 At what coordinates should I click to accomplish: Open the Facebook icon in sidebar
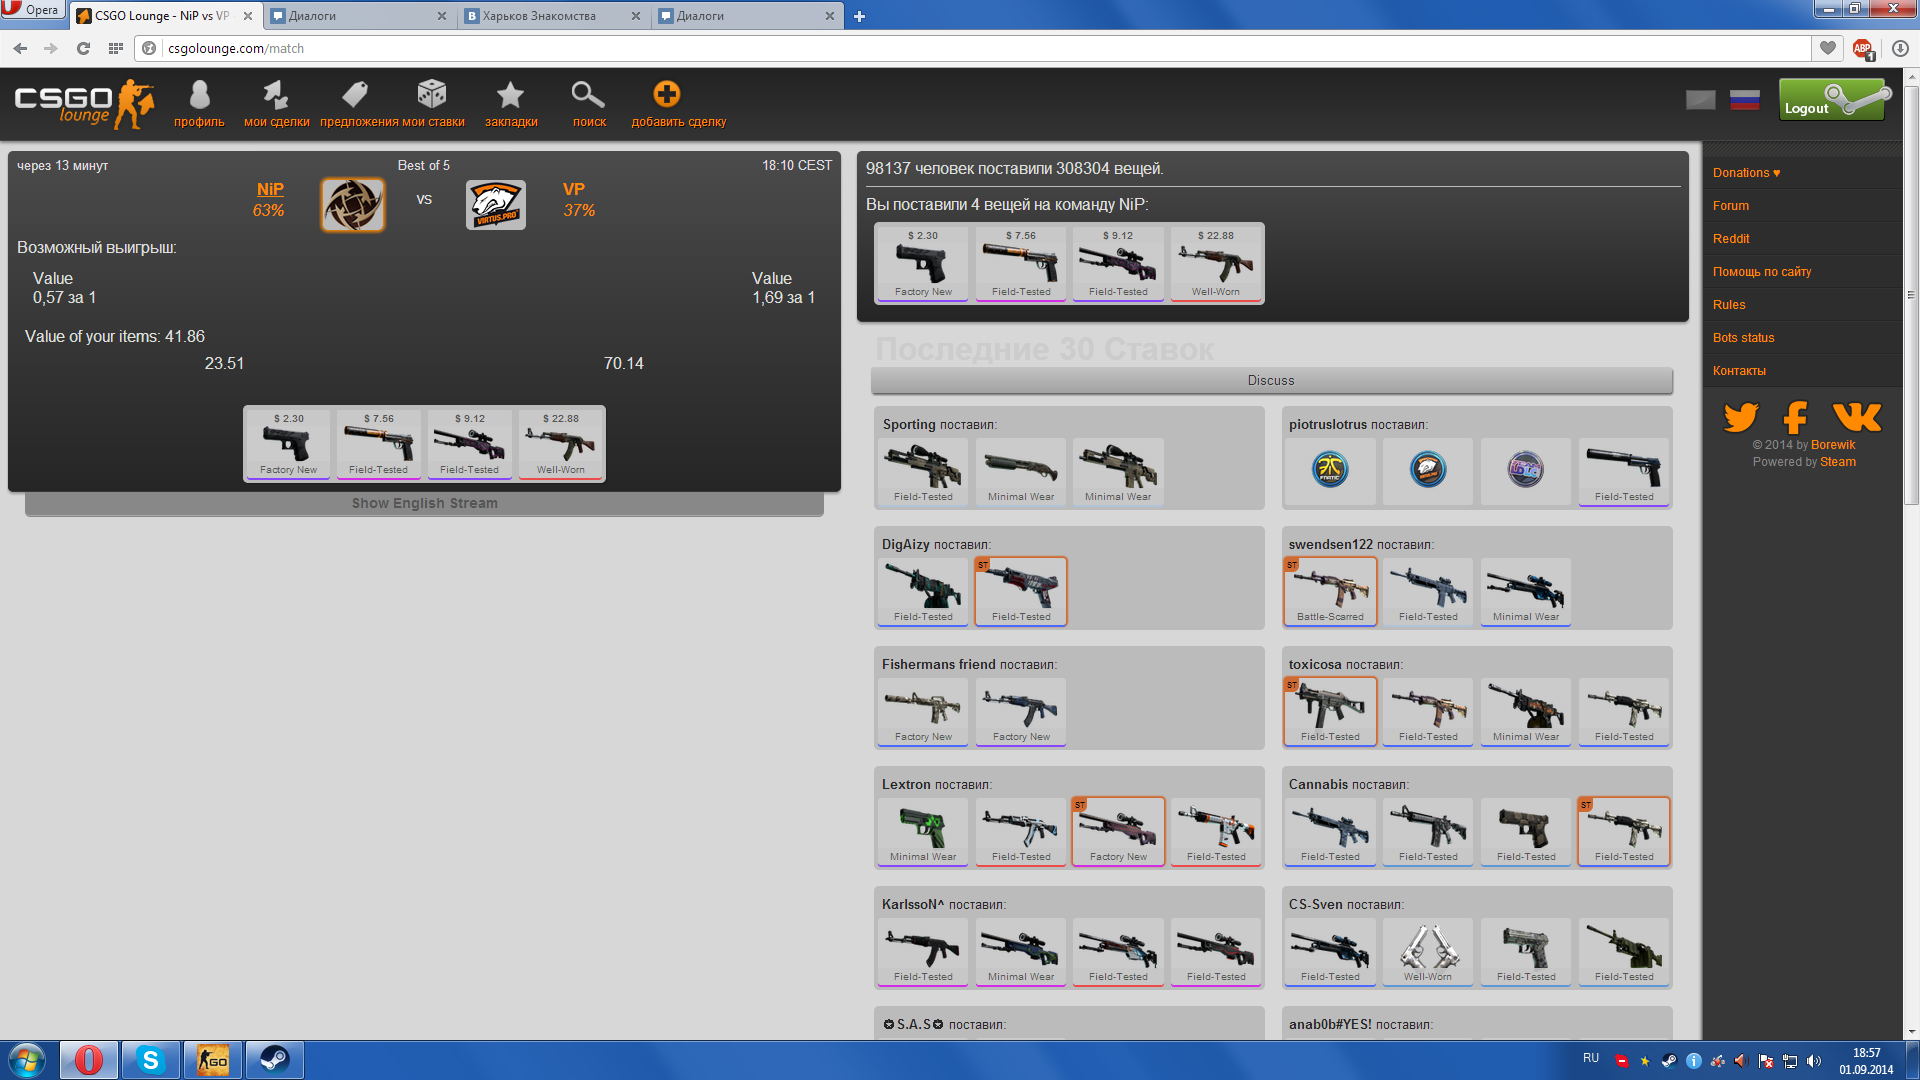pos(1796,416)
